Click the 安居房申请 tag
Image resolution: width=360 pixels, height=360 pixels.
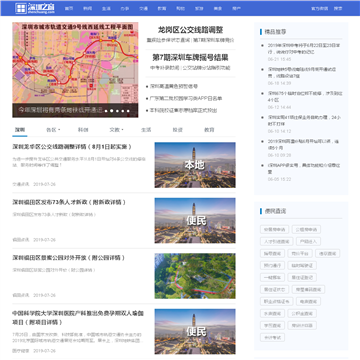tap(274, 229)
